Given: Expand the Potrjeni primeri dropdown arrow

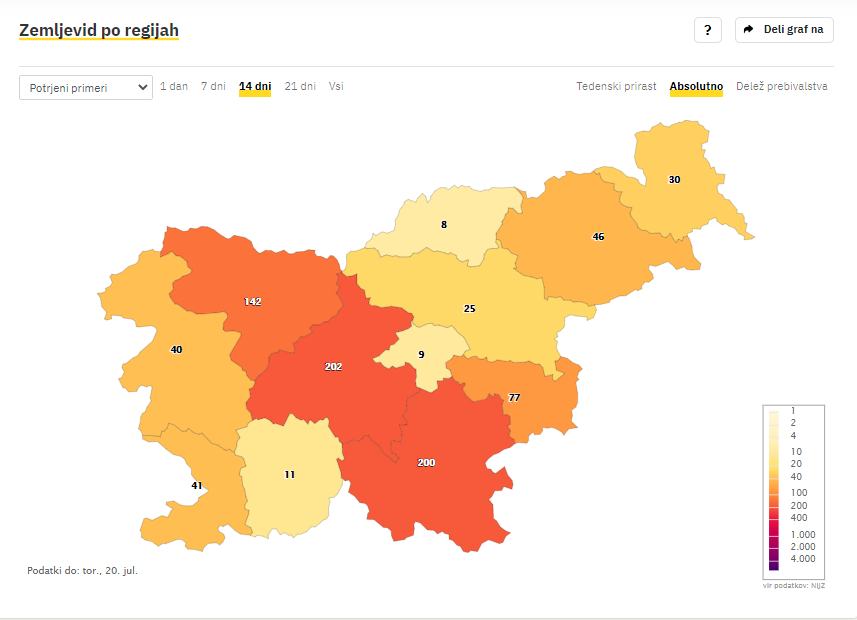Looking at the screenshot, I should pyautogui.click(x=143, y=87).
